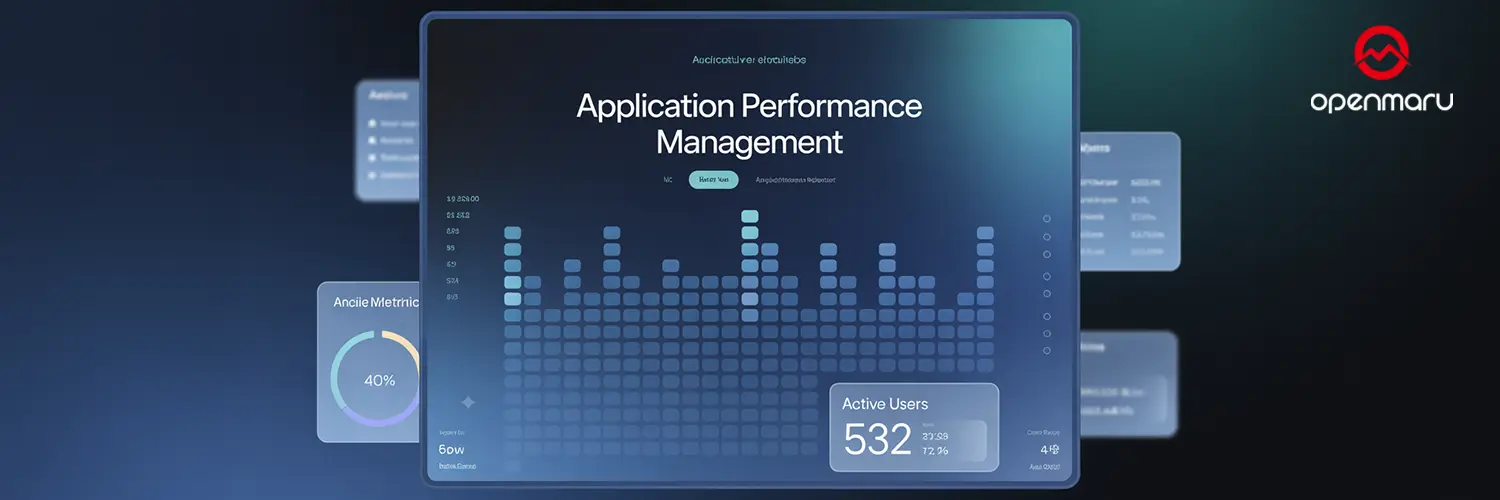Open the Active Users card heading
Screen dimensions: 1500x500
click(885, 404)
